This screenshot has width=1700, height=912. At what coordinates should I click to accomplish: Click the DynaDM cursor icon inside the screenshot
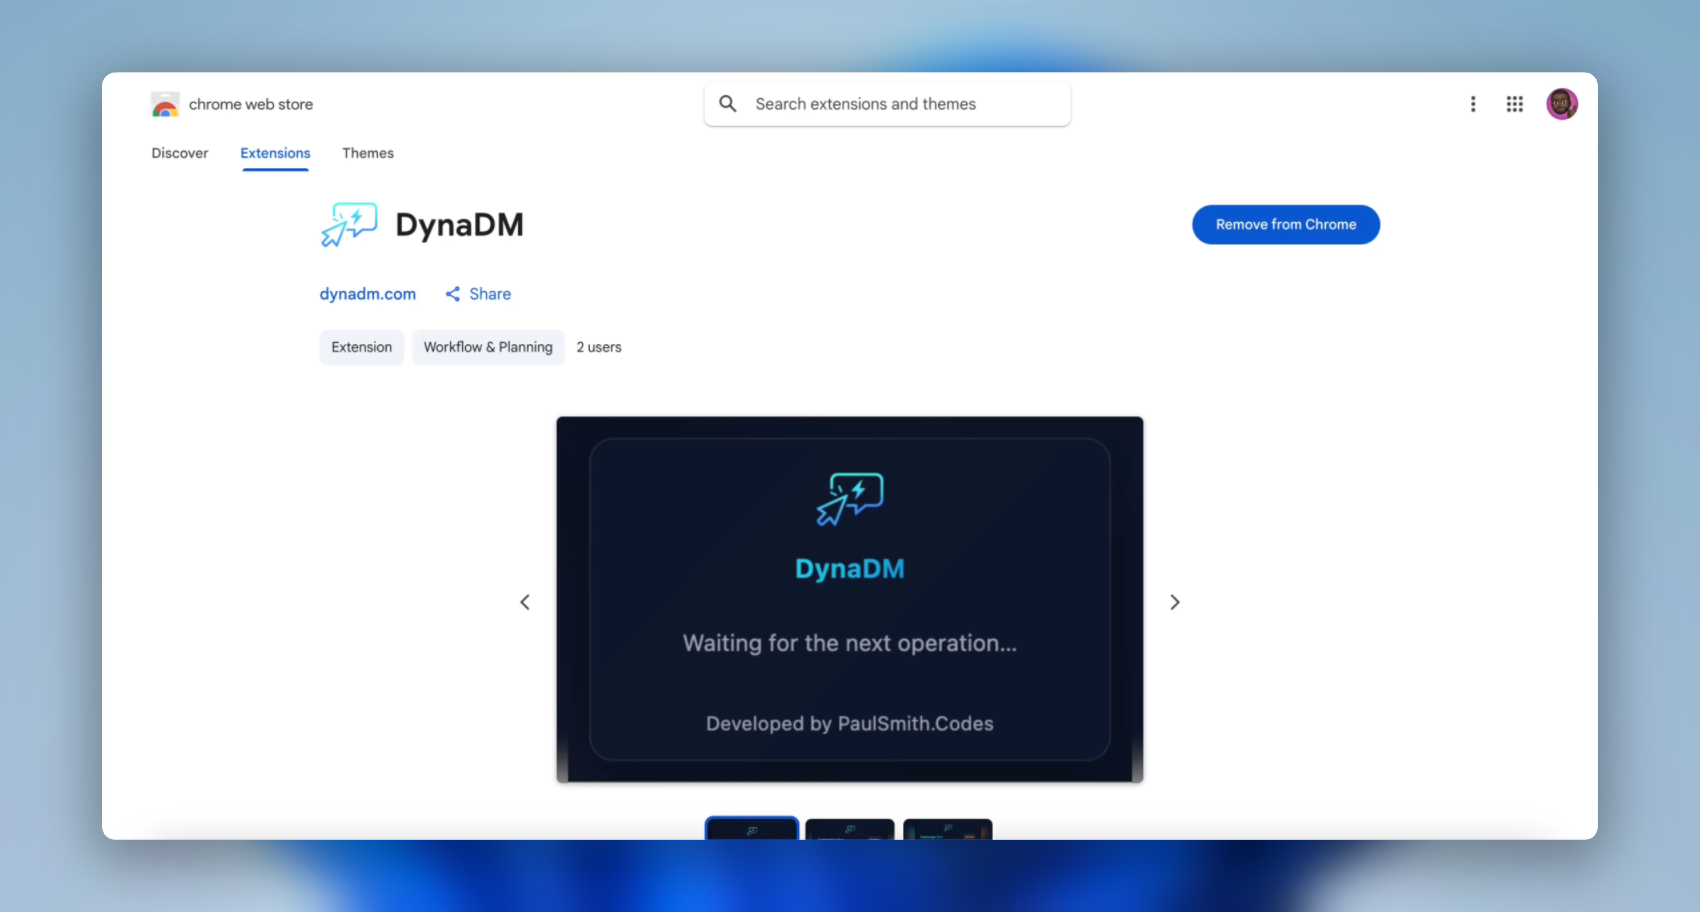click(x=849, y=499)
